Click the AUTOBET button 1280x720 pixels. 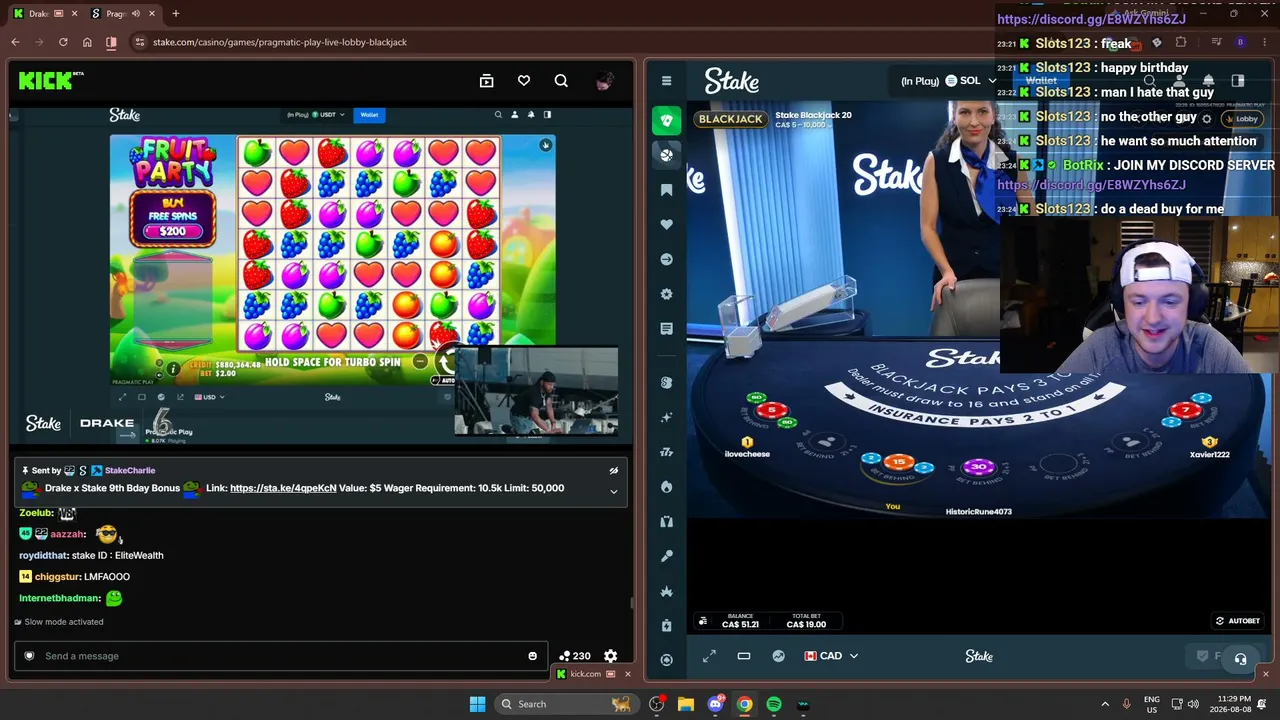[x=1238, y=621]
